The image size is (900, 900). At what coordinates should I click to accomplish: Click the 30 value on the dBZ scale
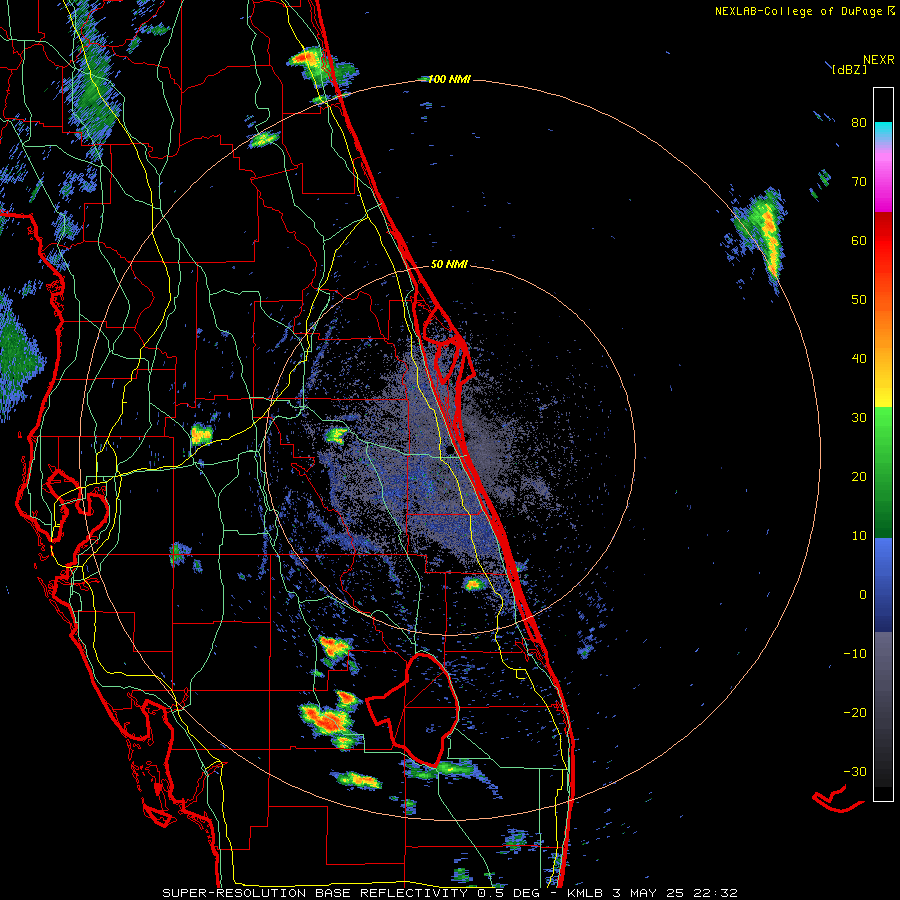tap(859, 417)
